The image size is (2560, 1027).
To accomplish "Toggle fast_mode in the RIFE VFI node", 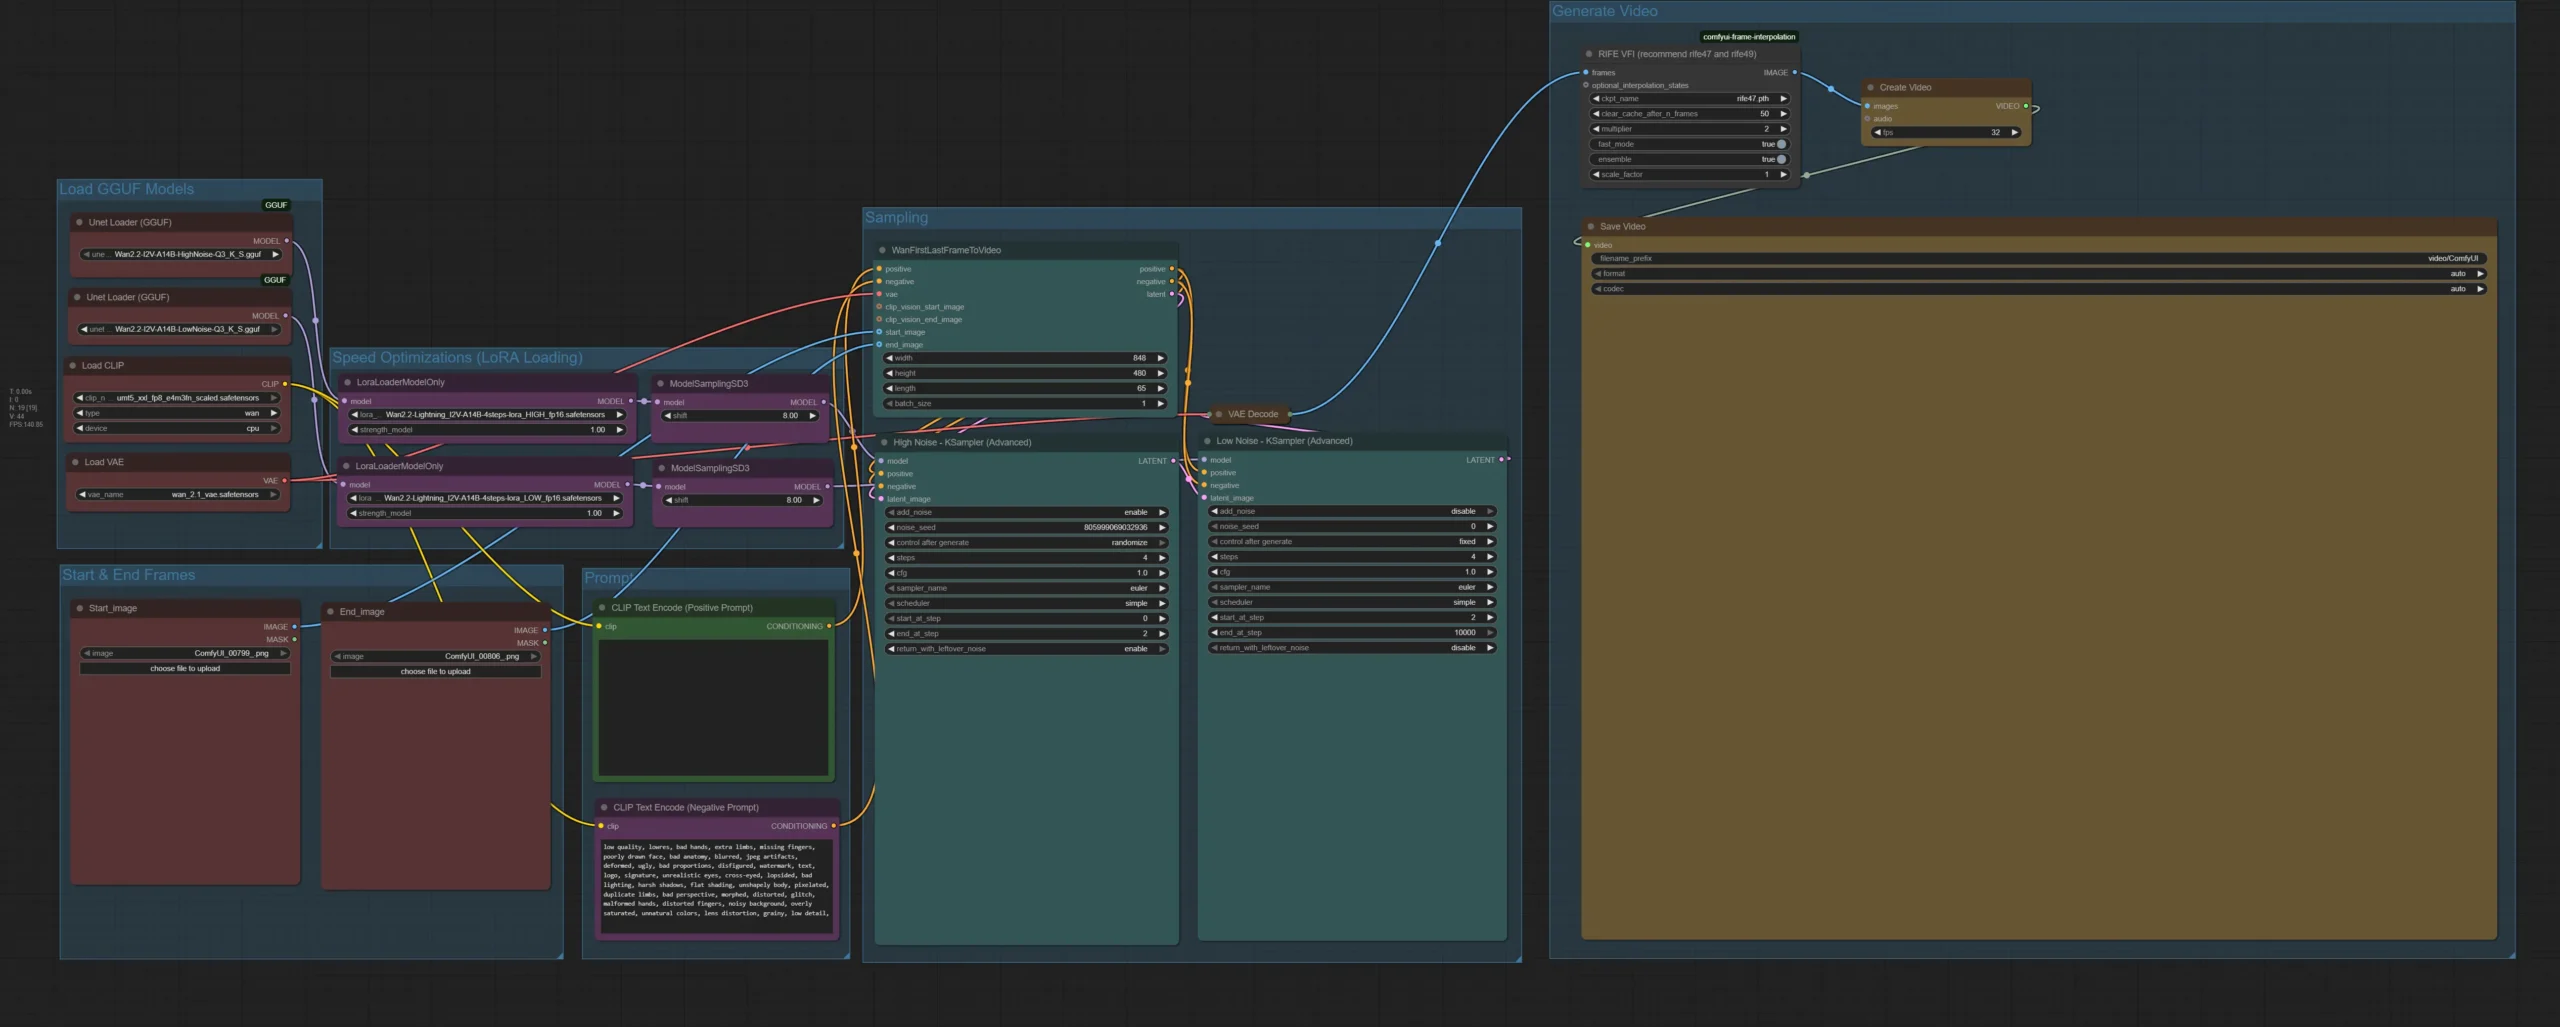I will 1780,144.
